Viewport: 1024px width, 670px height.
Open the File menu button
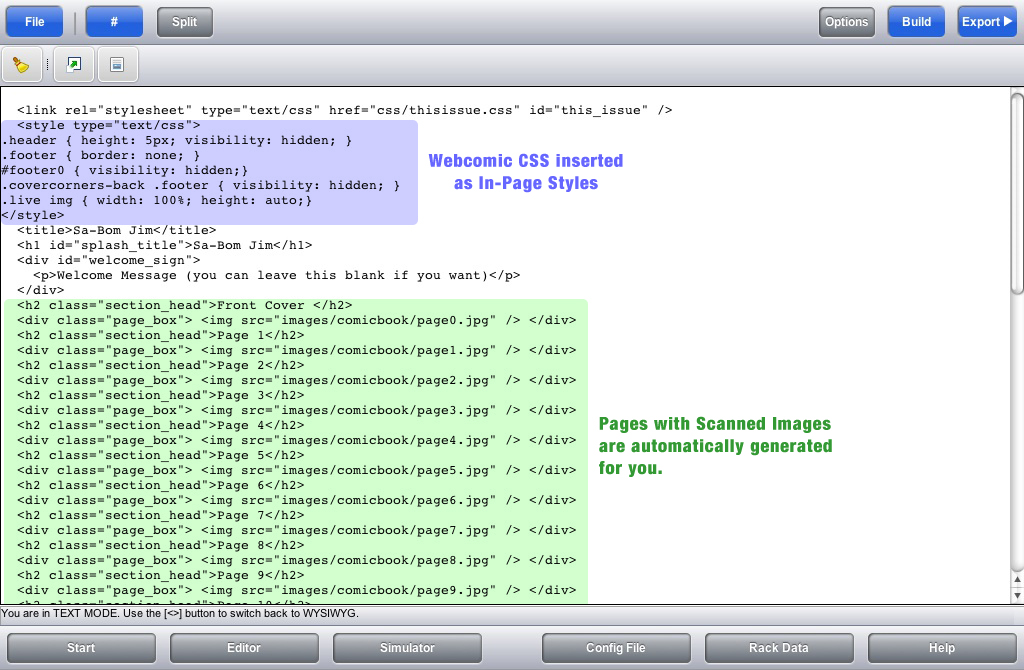pos(35,22)
